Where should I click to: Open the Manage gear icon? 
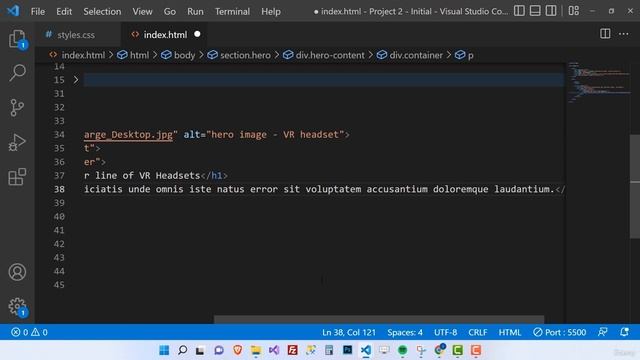(17, 307)
